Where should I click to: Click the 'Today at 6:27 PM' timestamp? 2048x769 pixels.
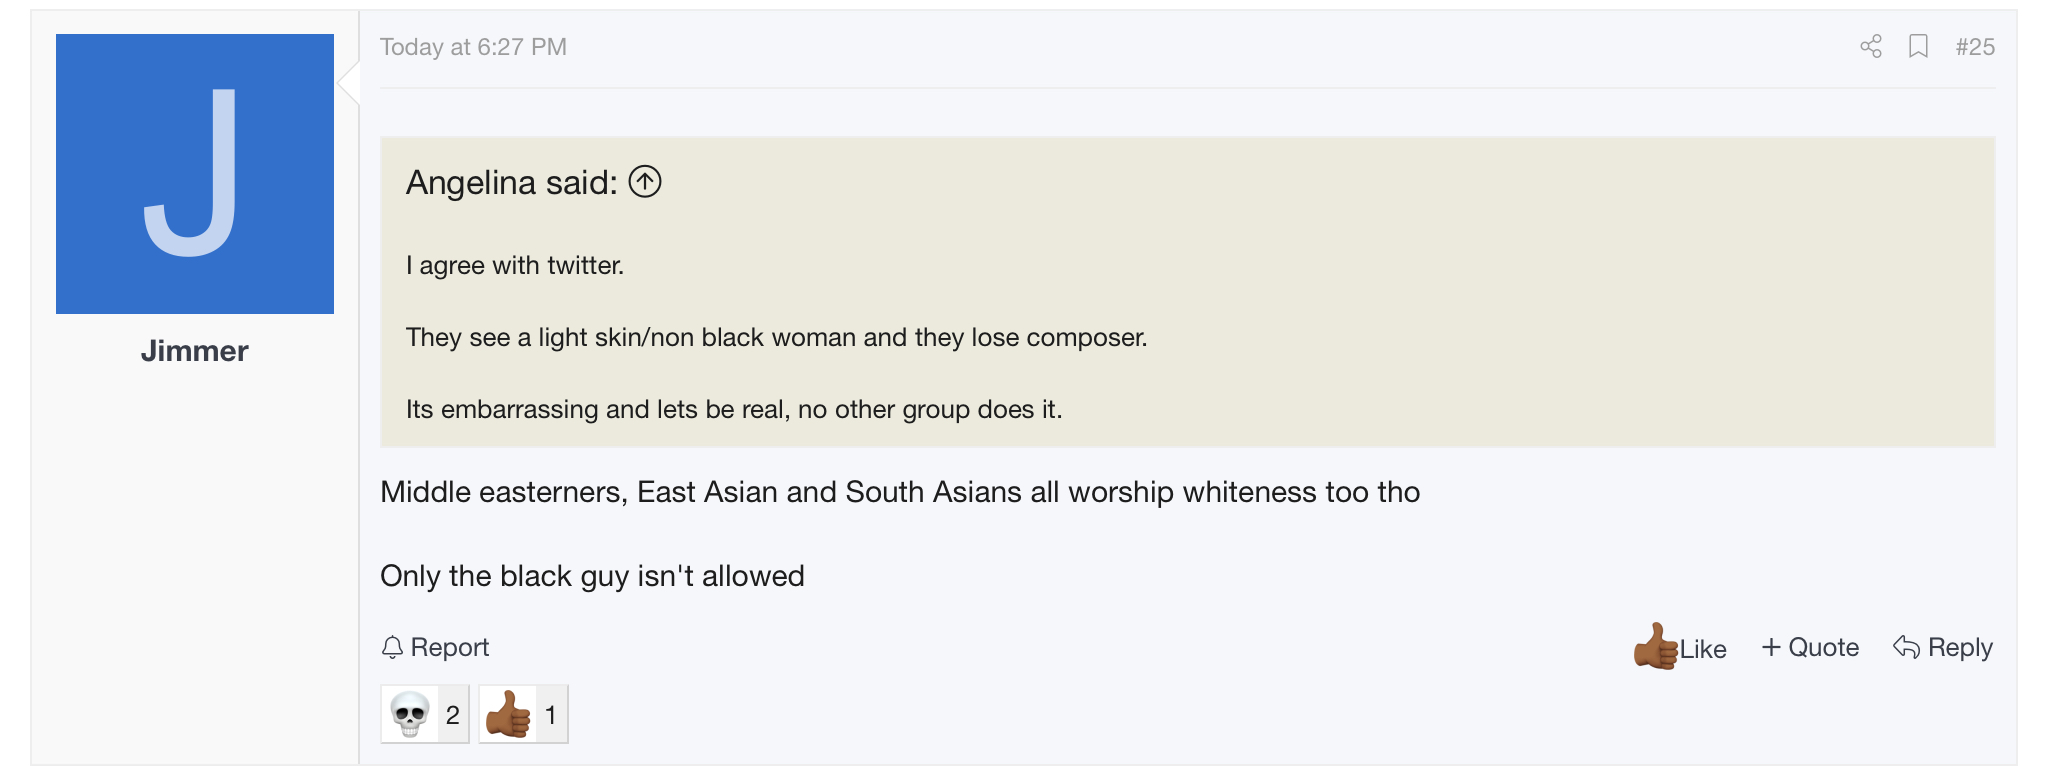tap(473, 47)
